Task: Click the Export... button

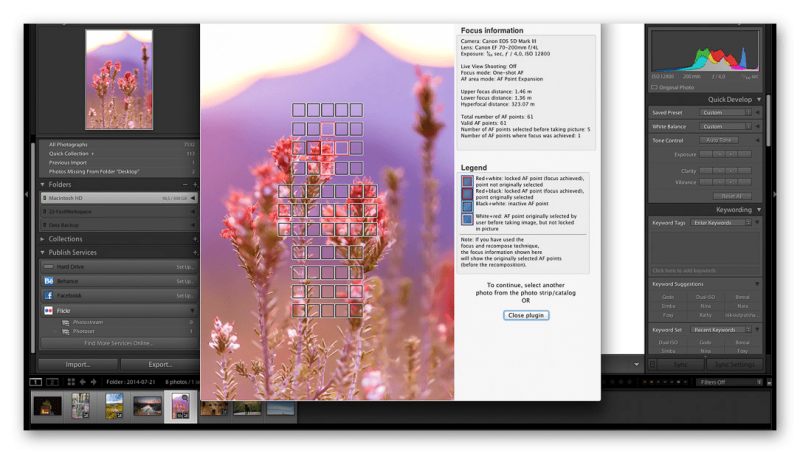Action: click(x=160, y=364)
